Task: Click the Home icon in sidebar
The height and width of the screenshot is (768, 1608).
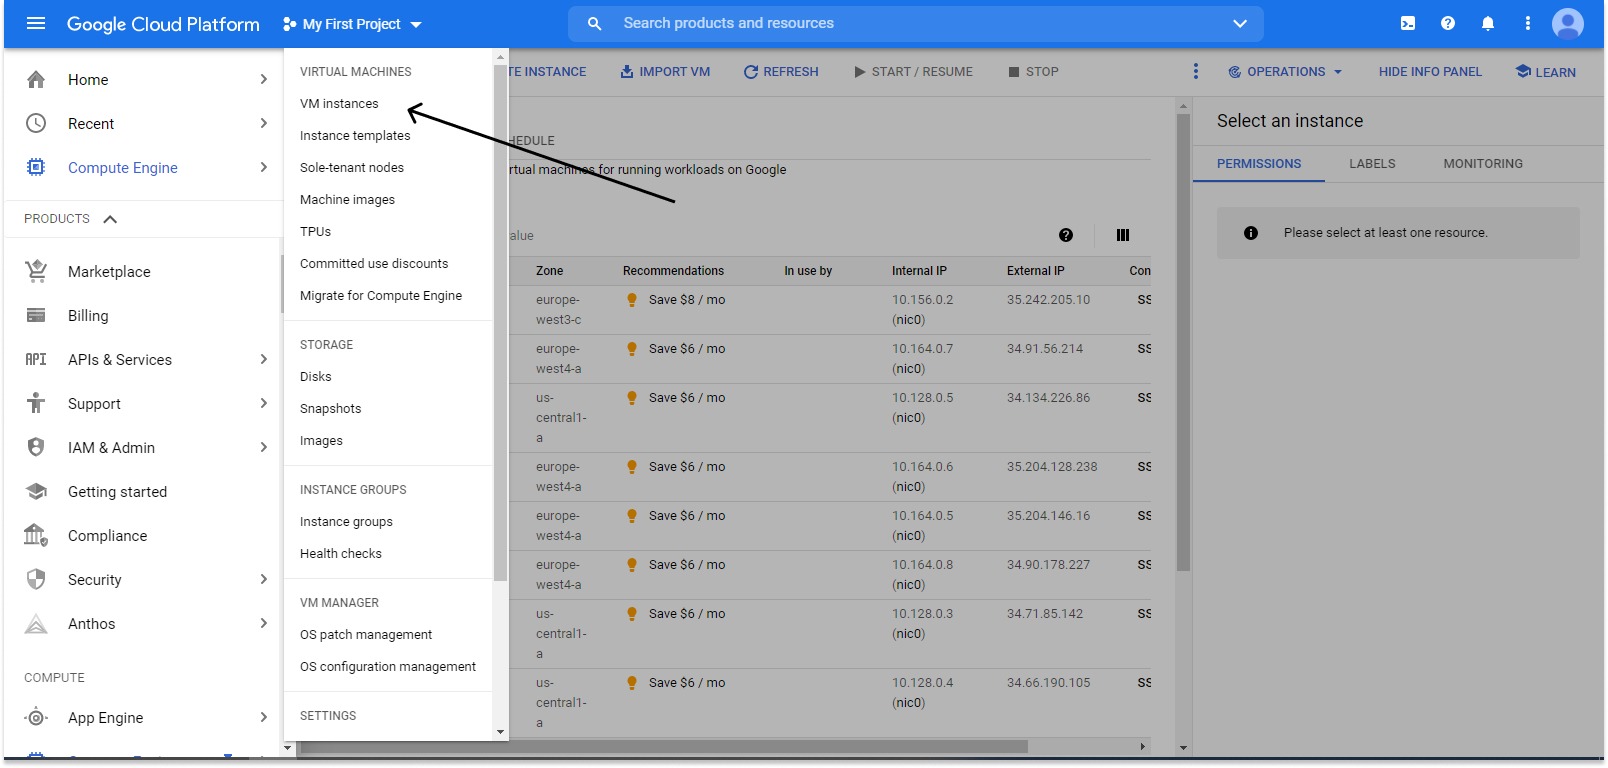Action: pyautogui.click(x=36, y=79)
